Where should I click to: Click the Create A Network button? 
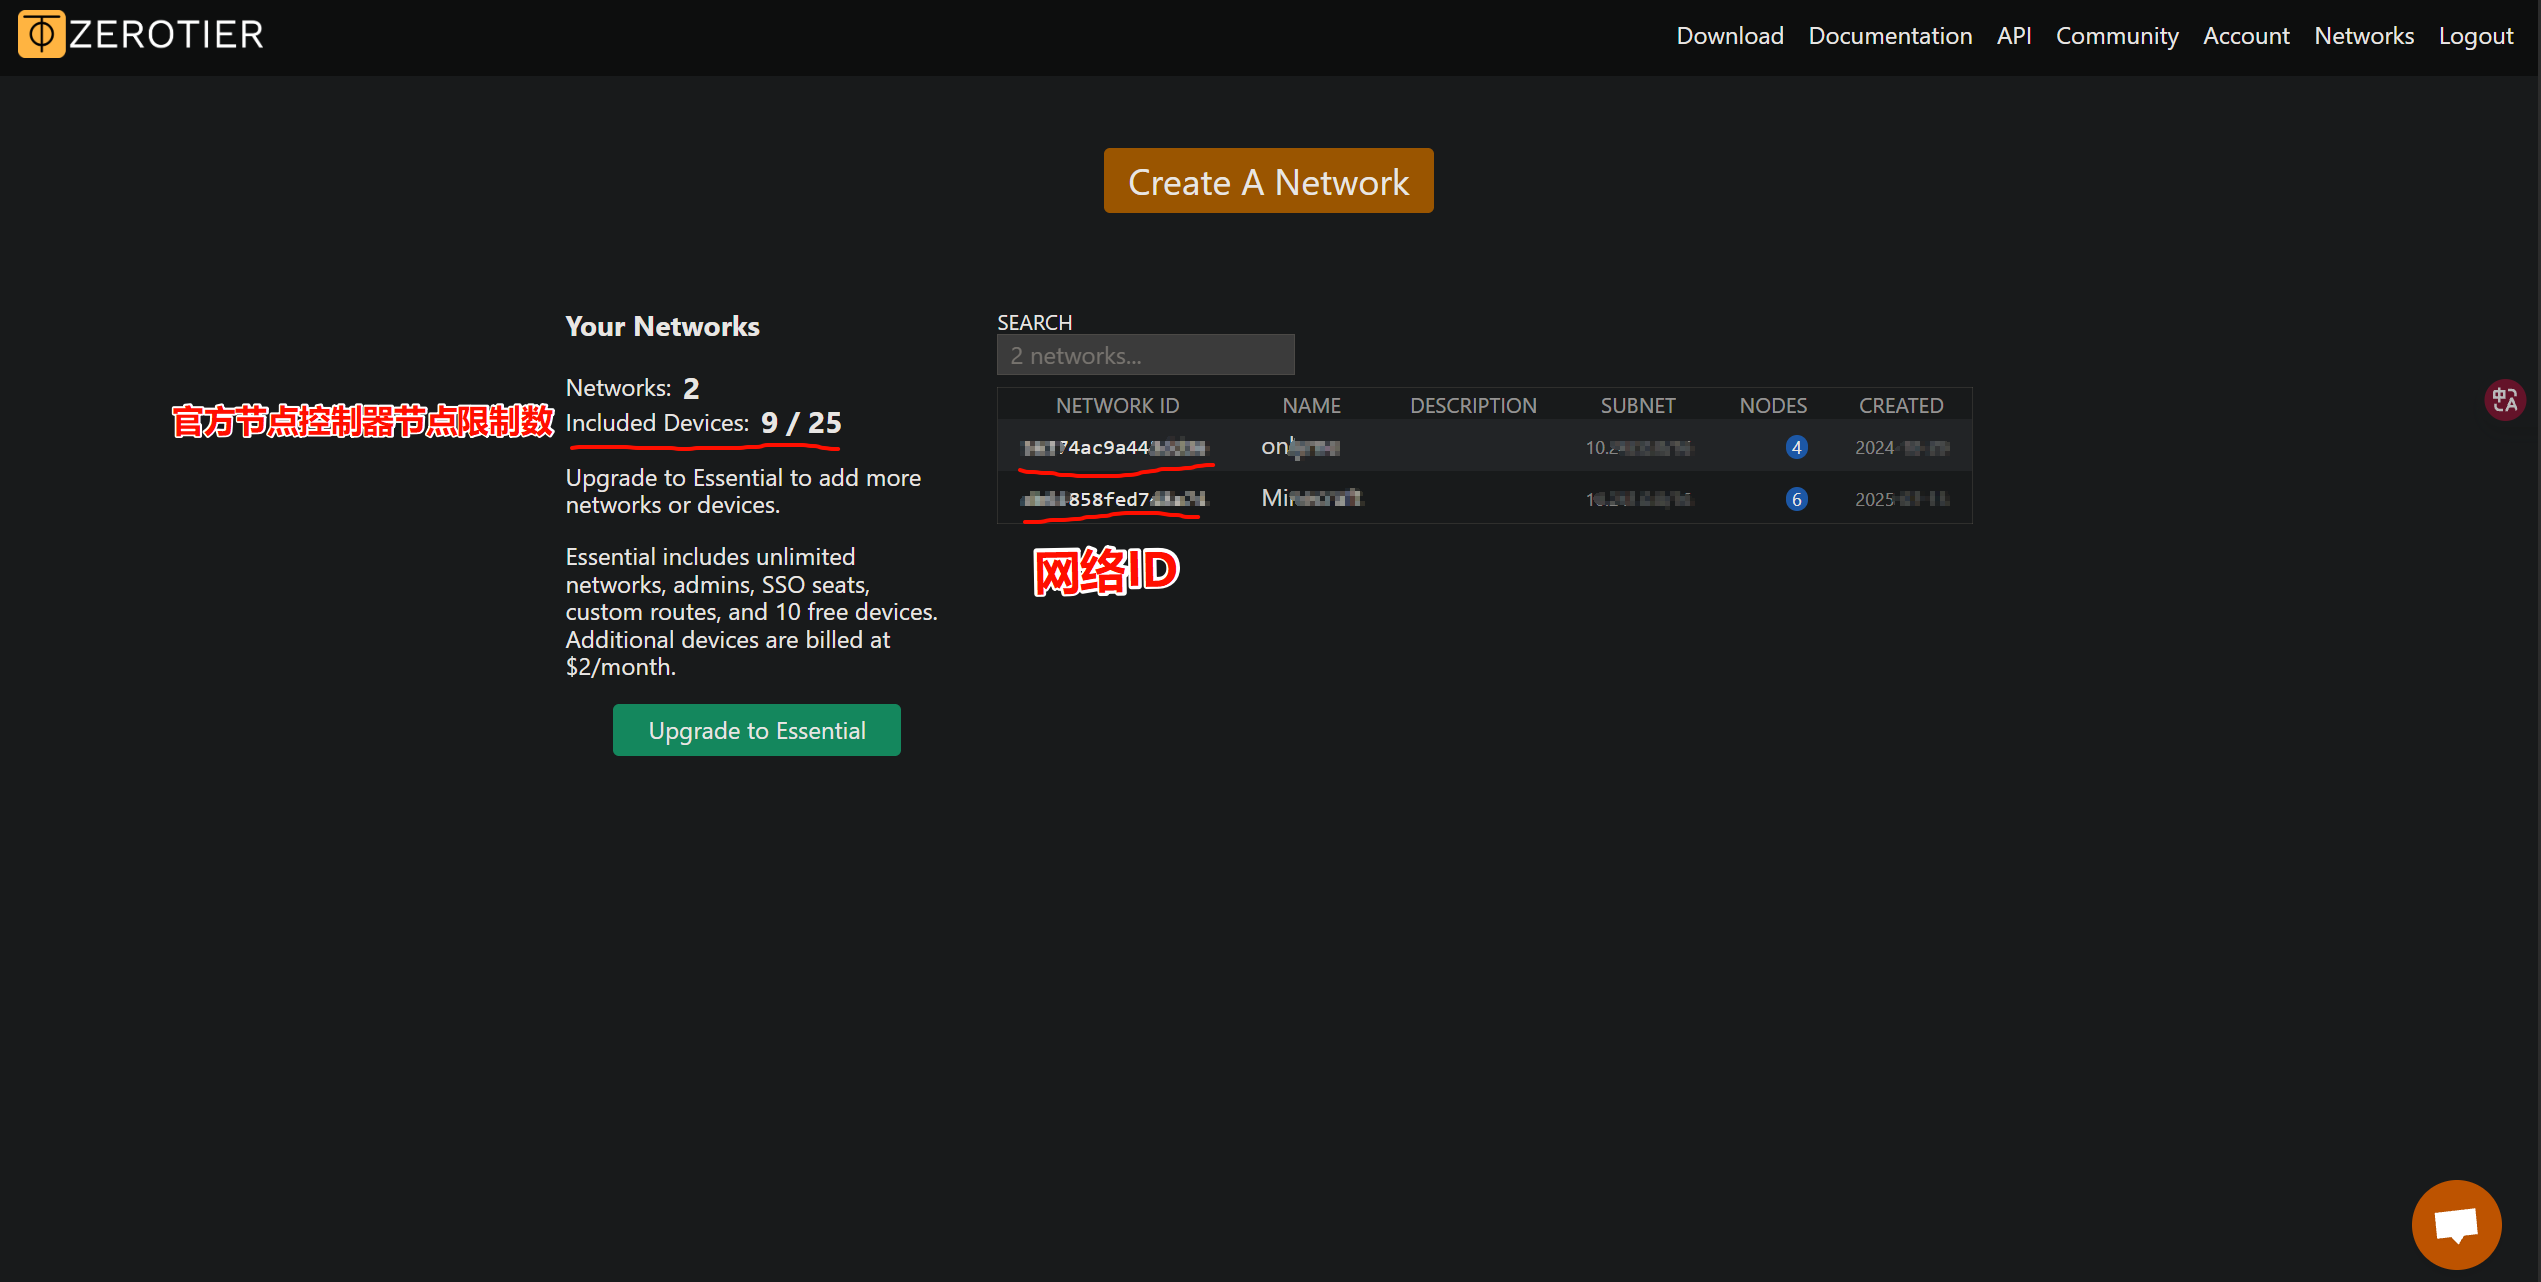point(1268,181)
